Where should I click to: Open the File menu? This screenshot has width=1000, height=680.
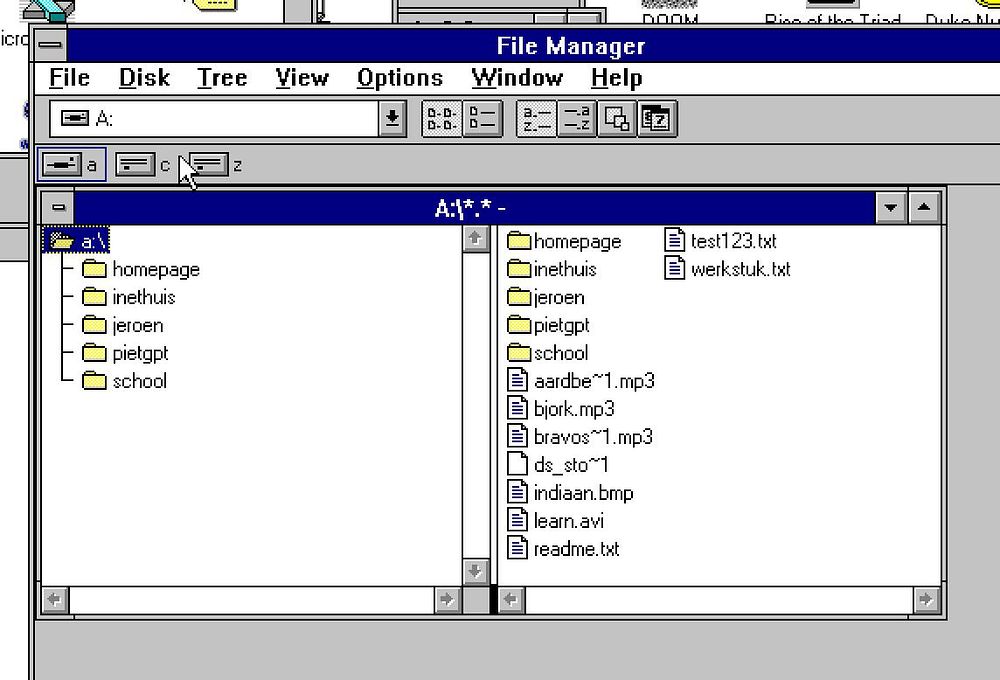tap(69, 78)
